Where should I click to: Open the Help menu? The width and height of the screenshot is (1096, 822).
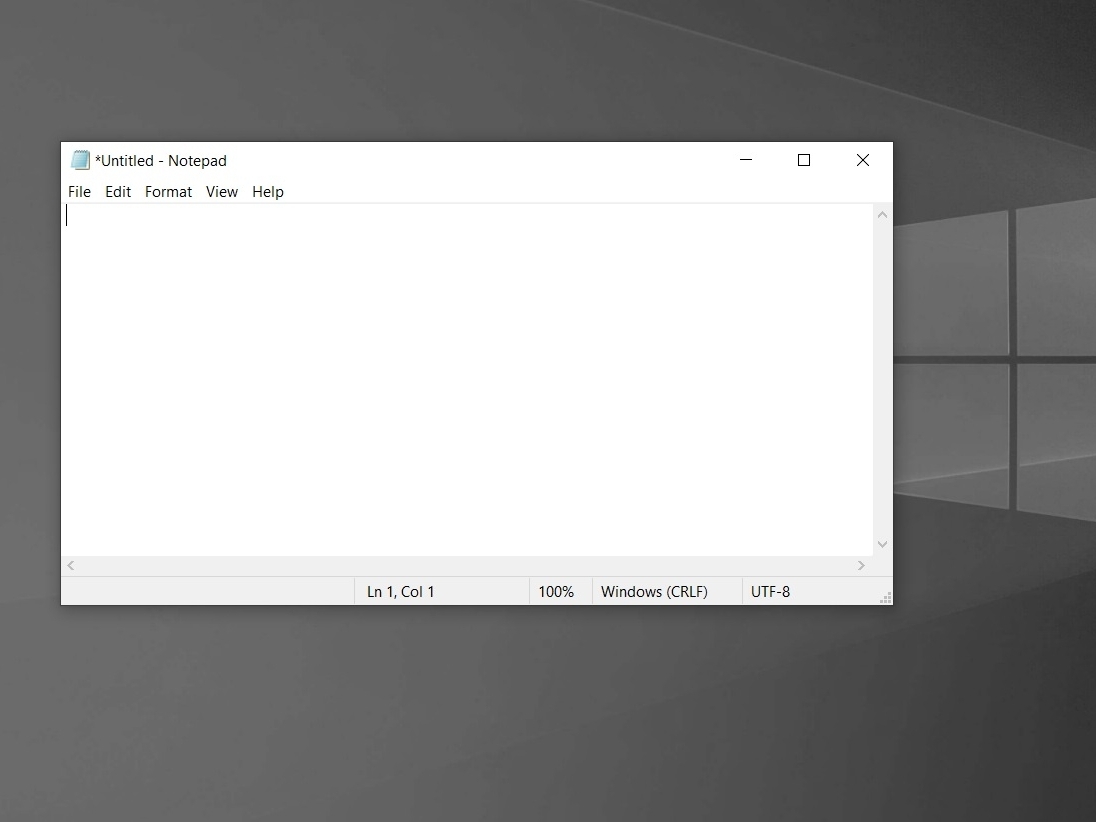click(268, 192)
